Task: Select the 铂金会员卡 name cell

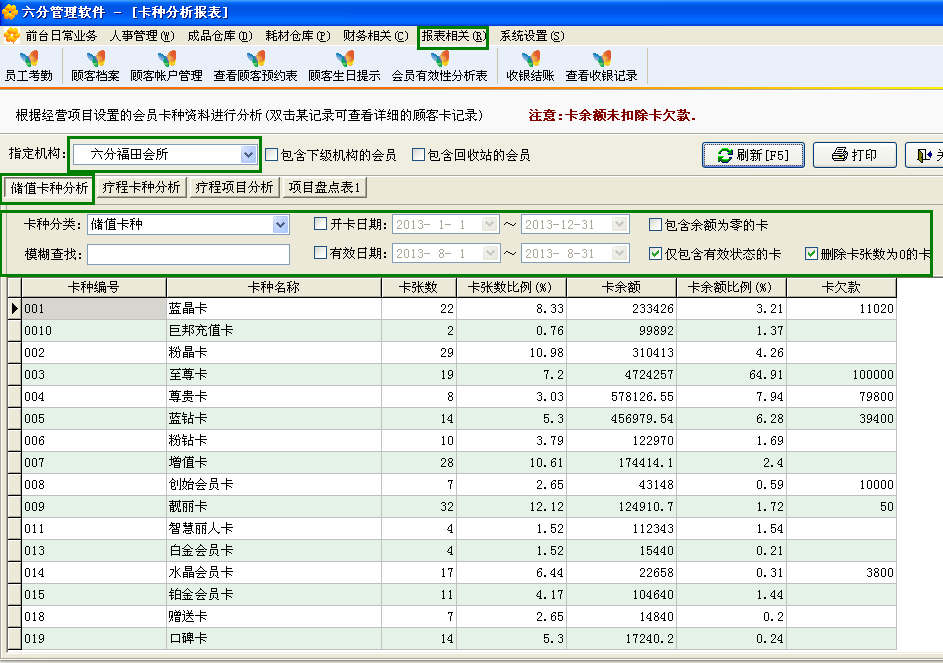Action: pyautogui.click(x=274, y=595)
